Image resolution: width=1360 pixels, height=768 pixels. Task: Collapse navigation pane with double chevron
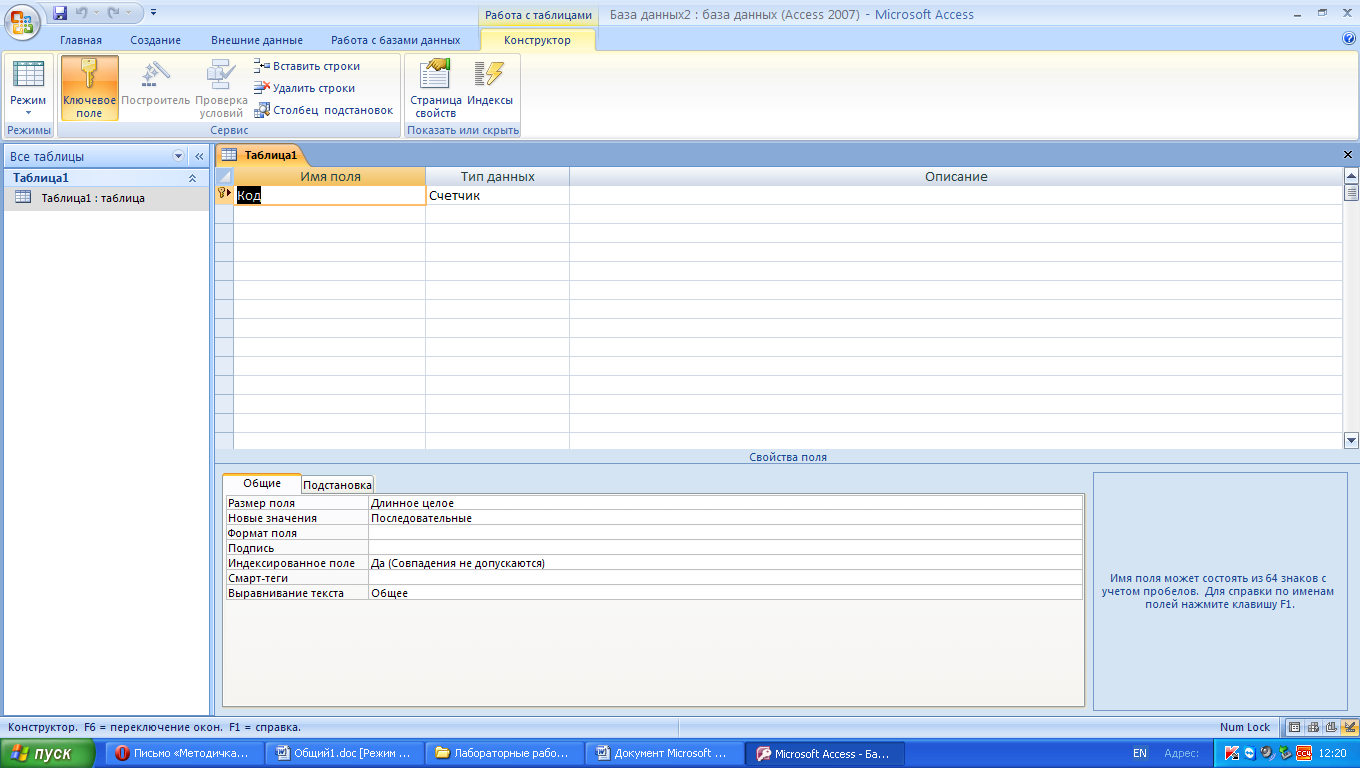point(198,156)
